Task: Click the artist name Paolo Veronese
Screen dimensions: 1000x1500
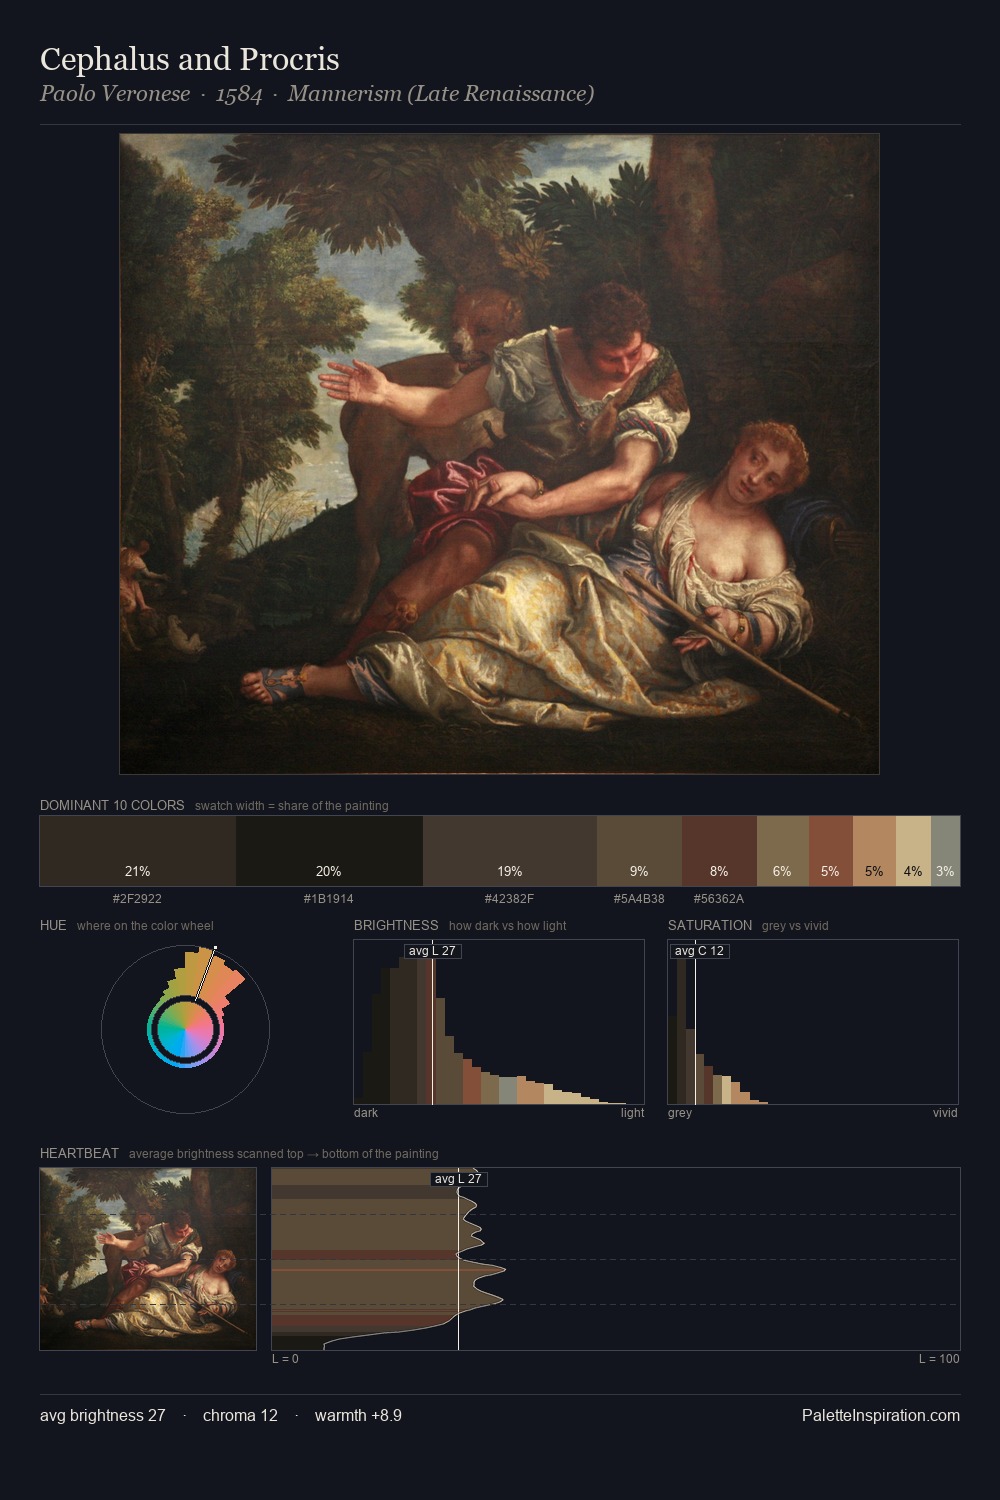Action: coord(115,94)
